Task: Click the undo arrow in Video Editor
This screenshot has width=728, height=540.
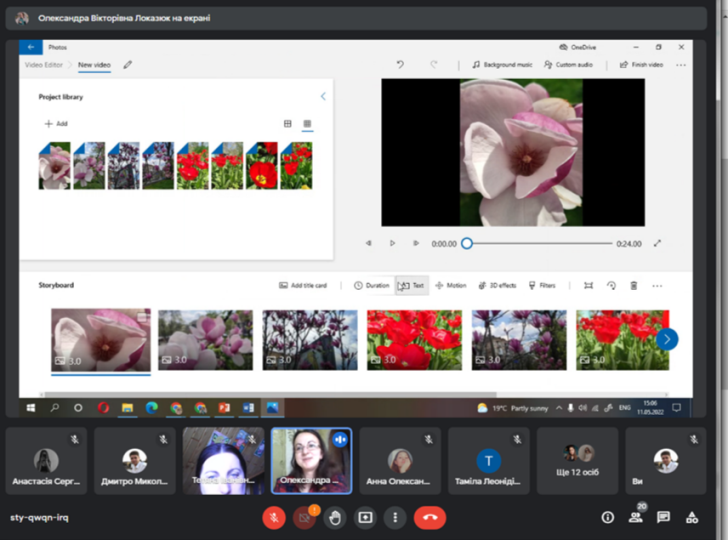Action: 400,65
